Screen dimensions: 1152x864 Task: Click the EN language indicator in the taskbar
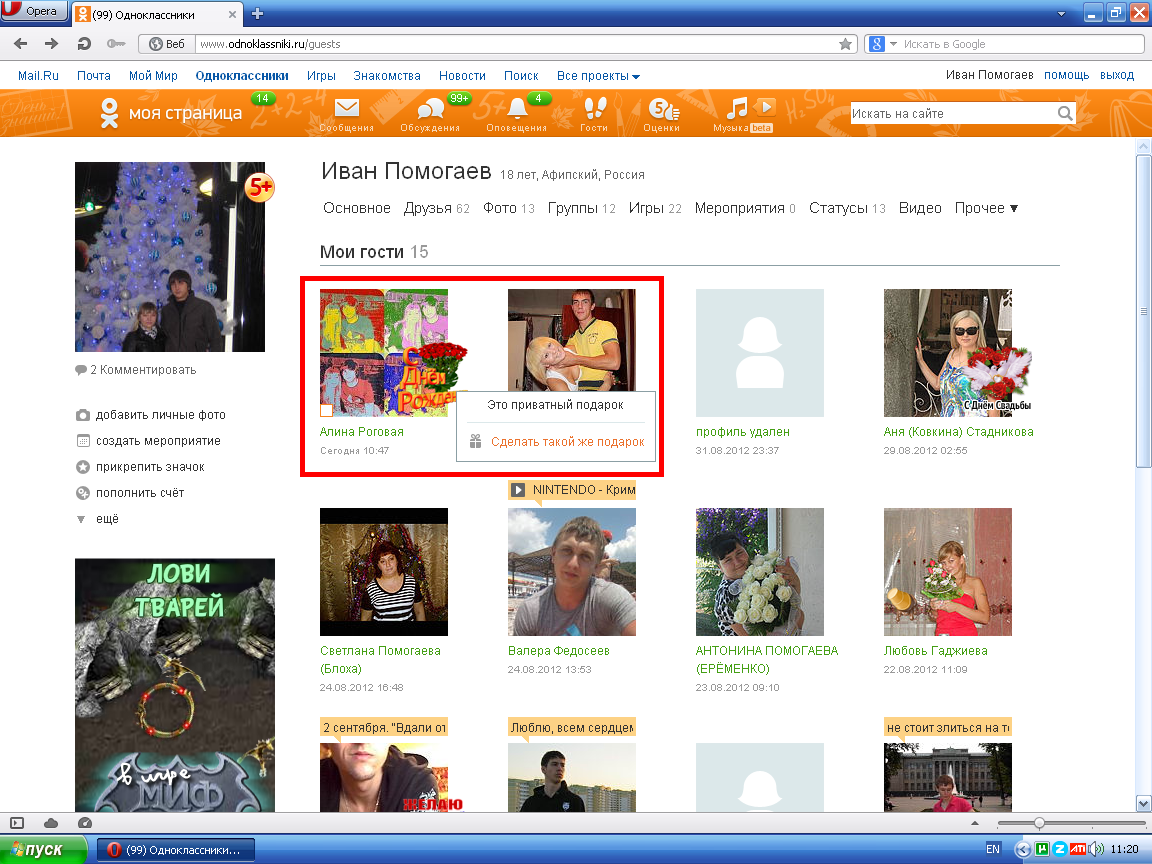[993, 849]
